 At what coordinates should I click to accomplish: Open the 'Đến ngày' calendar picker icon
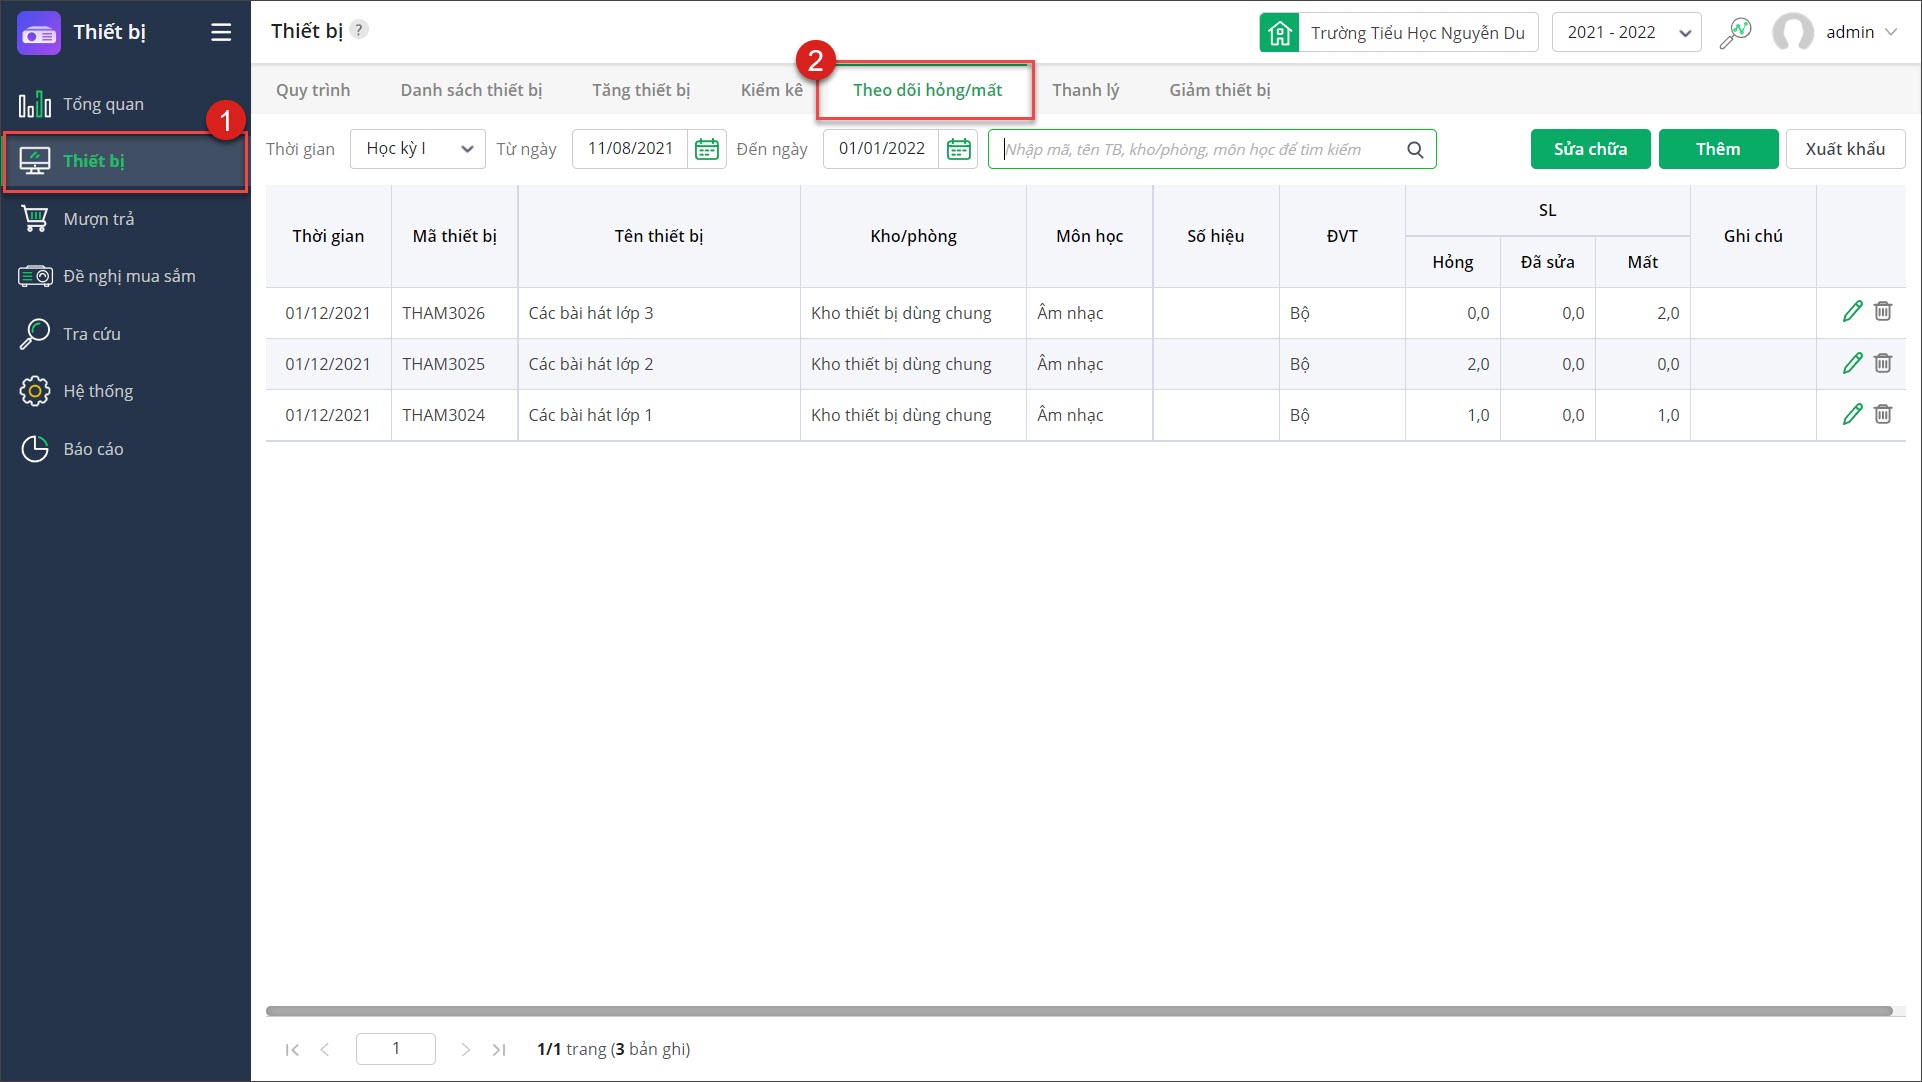[958, 149]
